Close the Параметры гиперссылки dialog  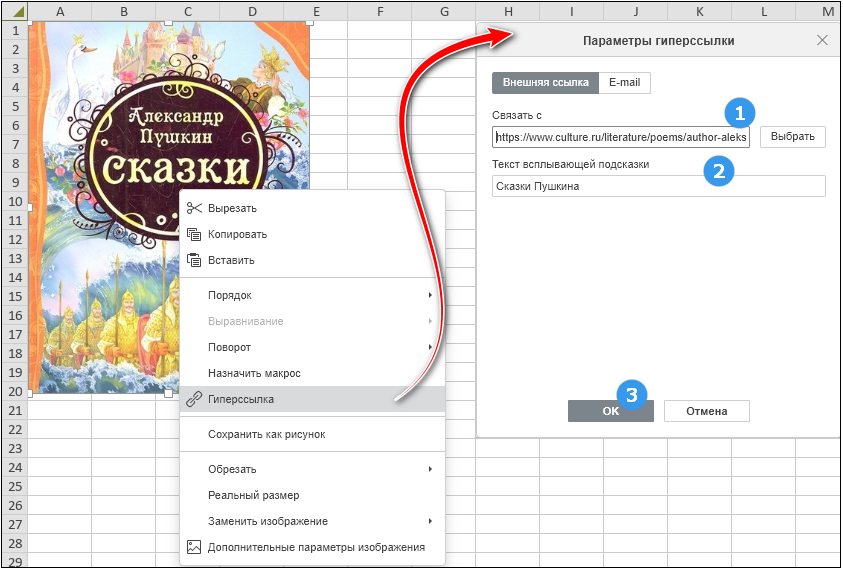[822, 40]
